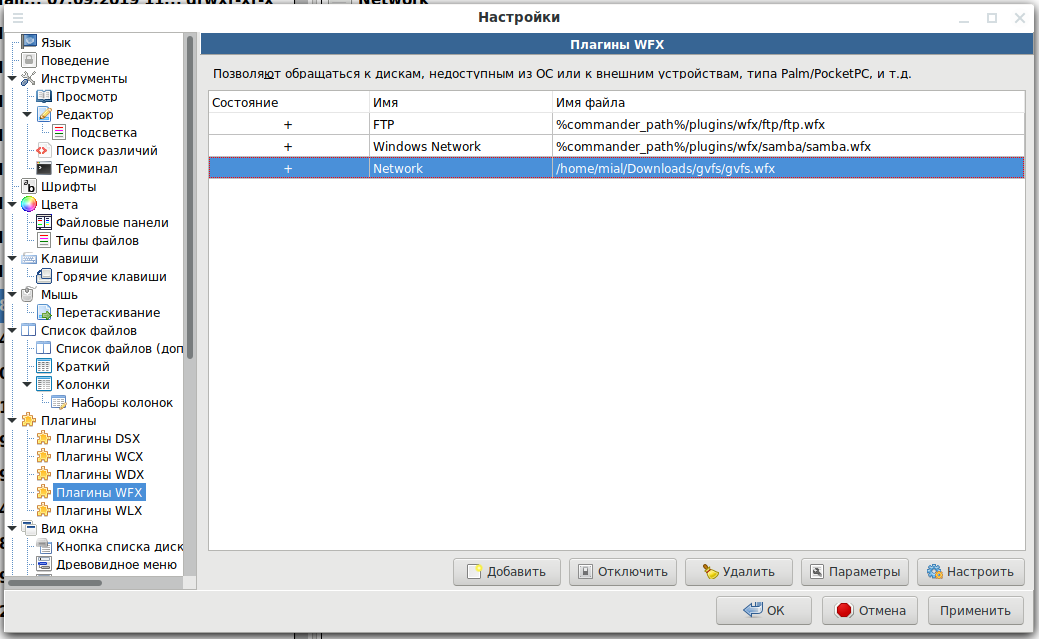Click the Плагины DSX puzzle icon

44,438
